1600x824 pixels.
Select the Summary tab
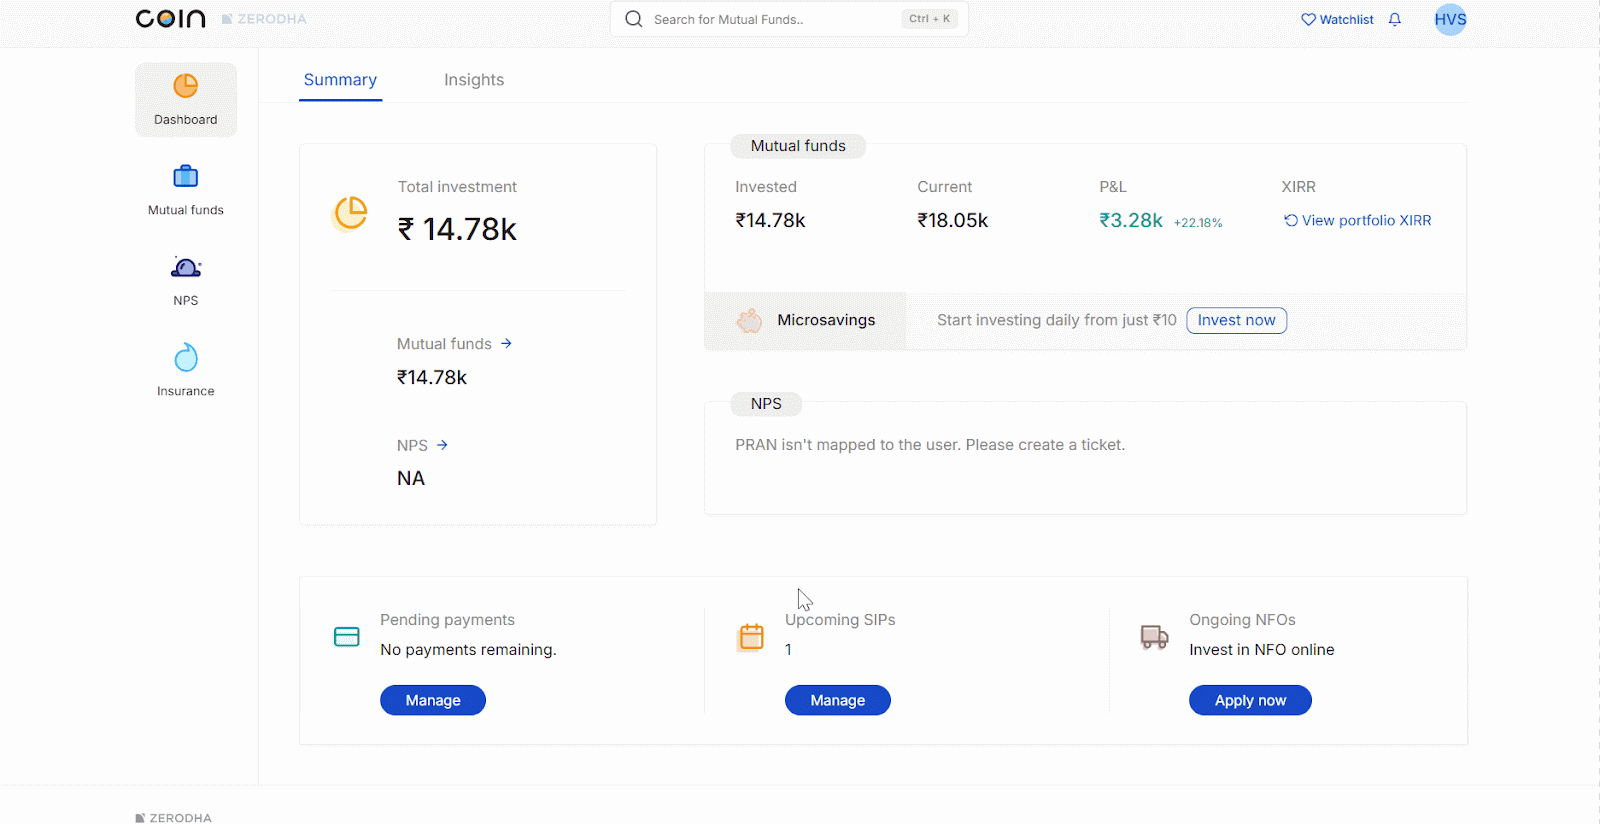pyautogui.click(x=340, y=80)
